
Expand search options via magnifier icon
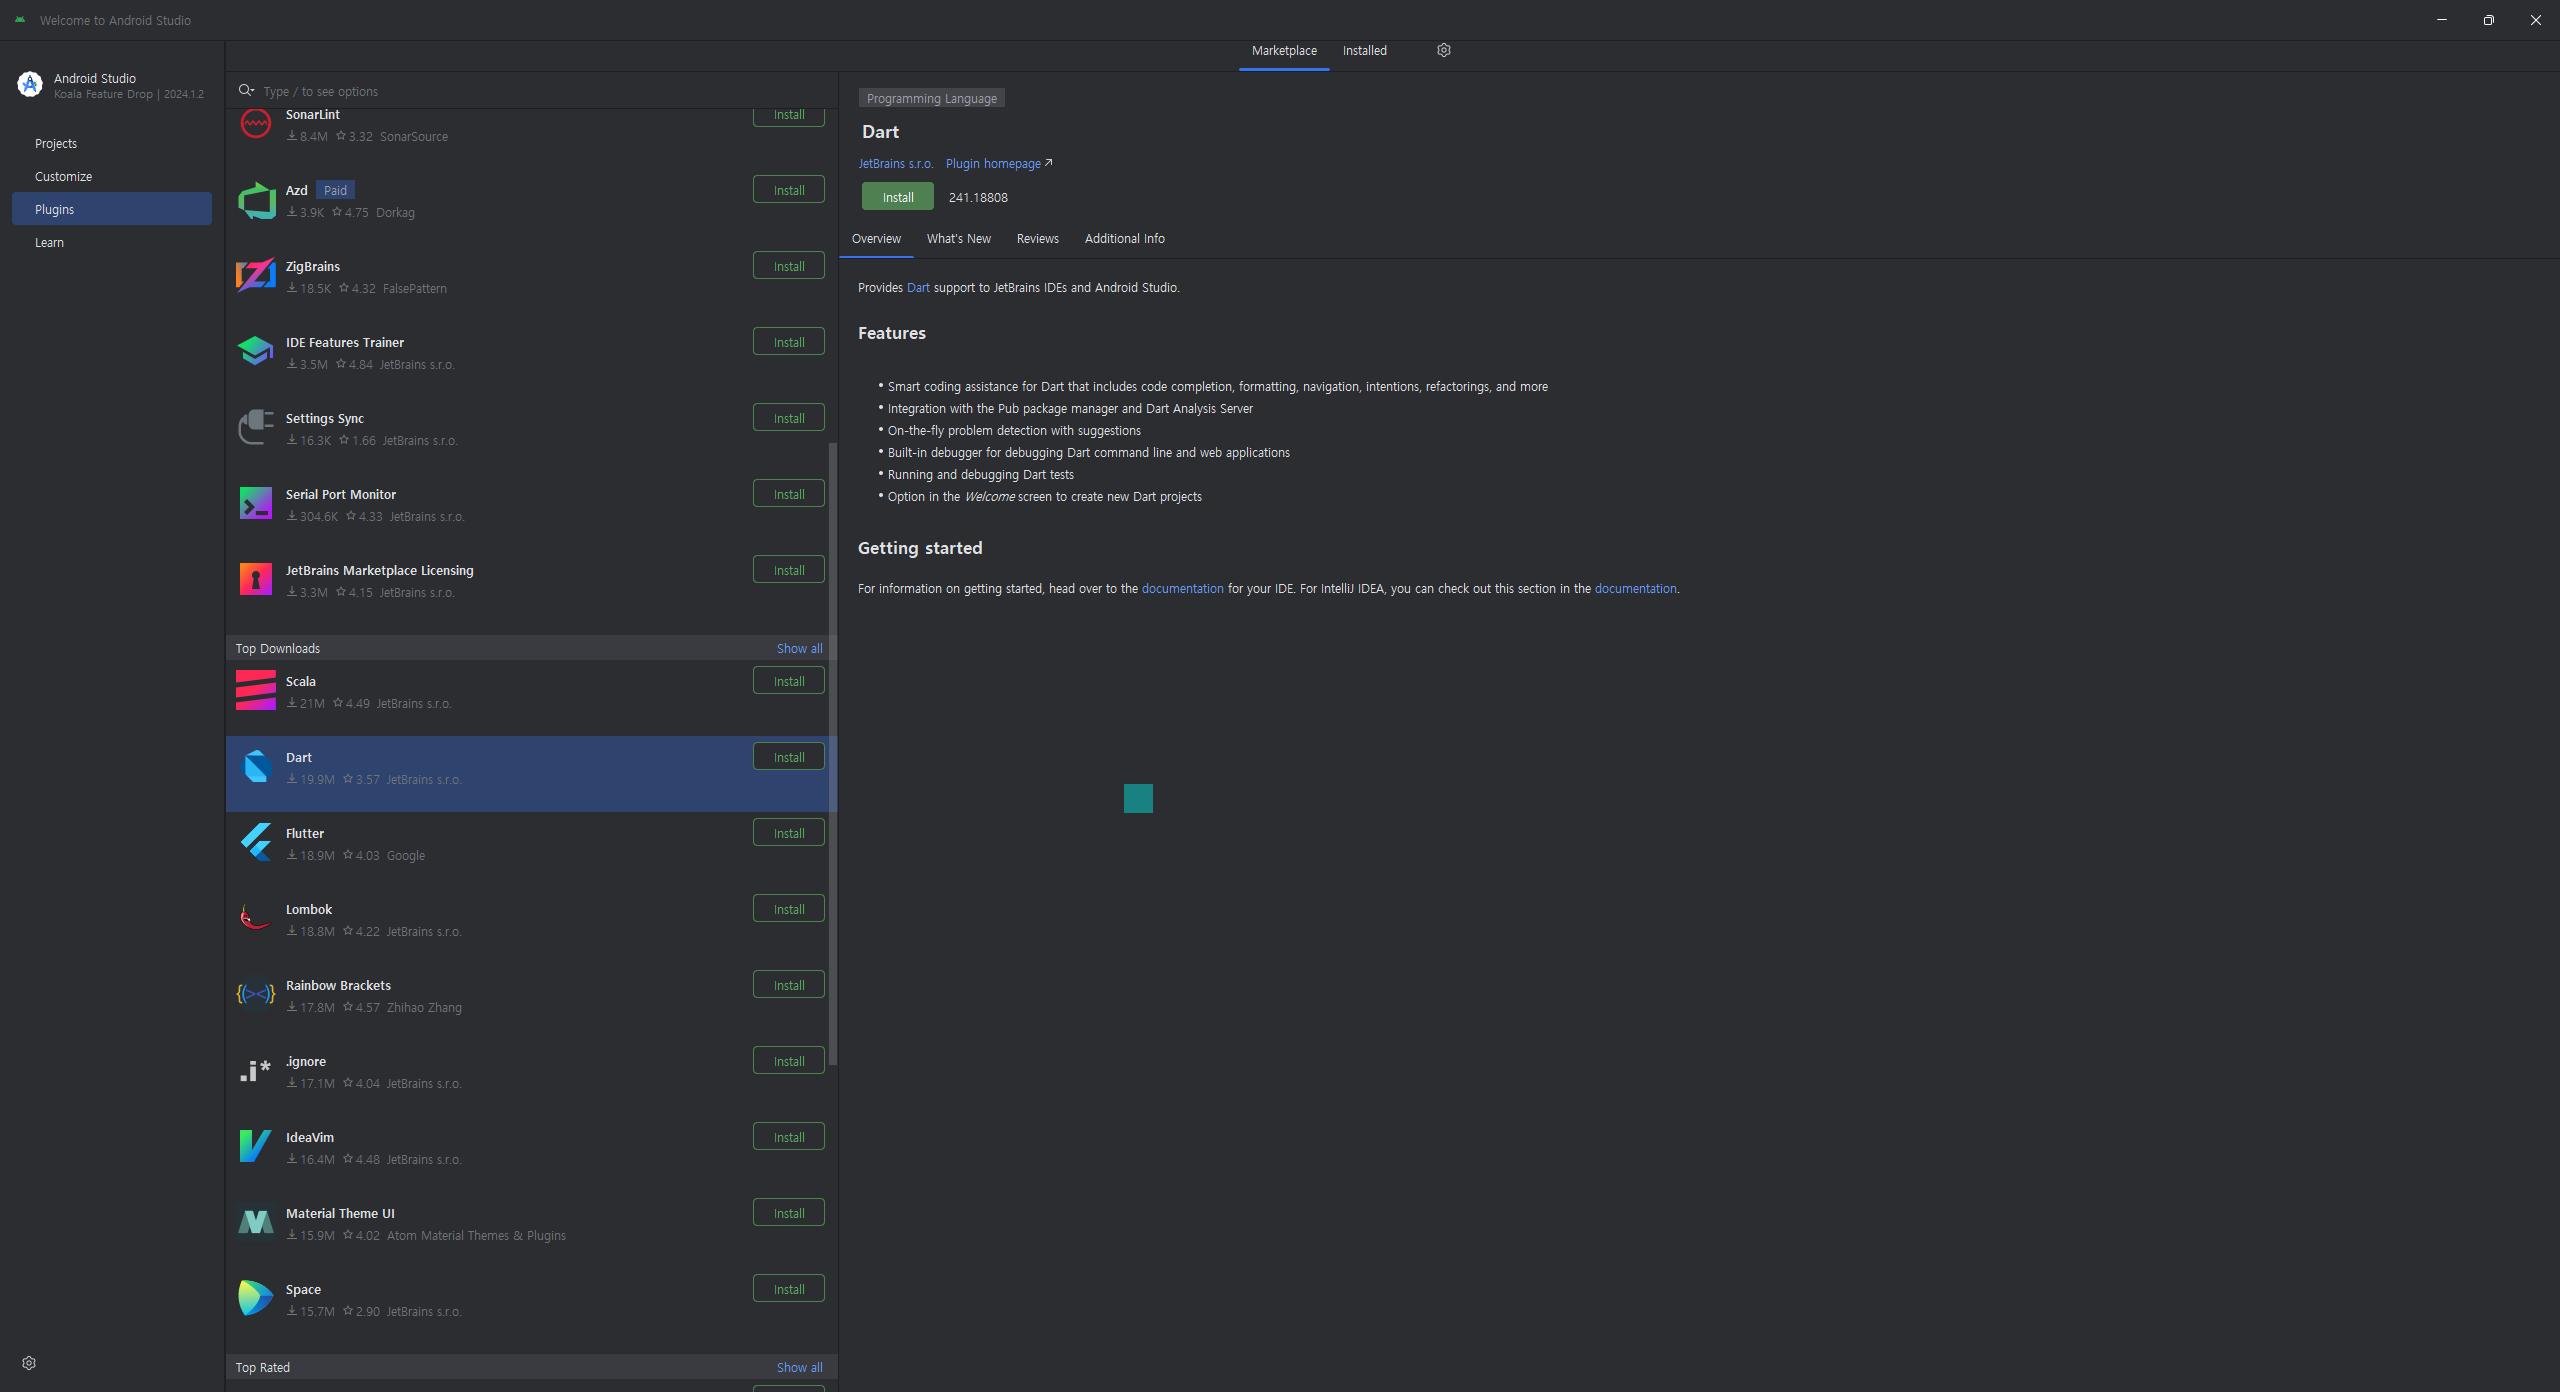coord(246,91)
